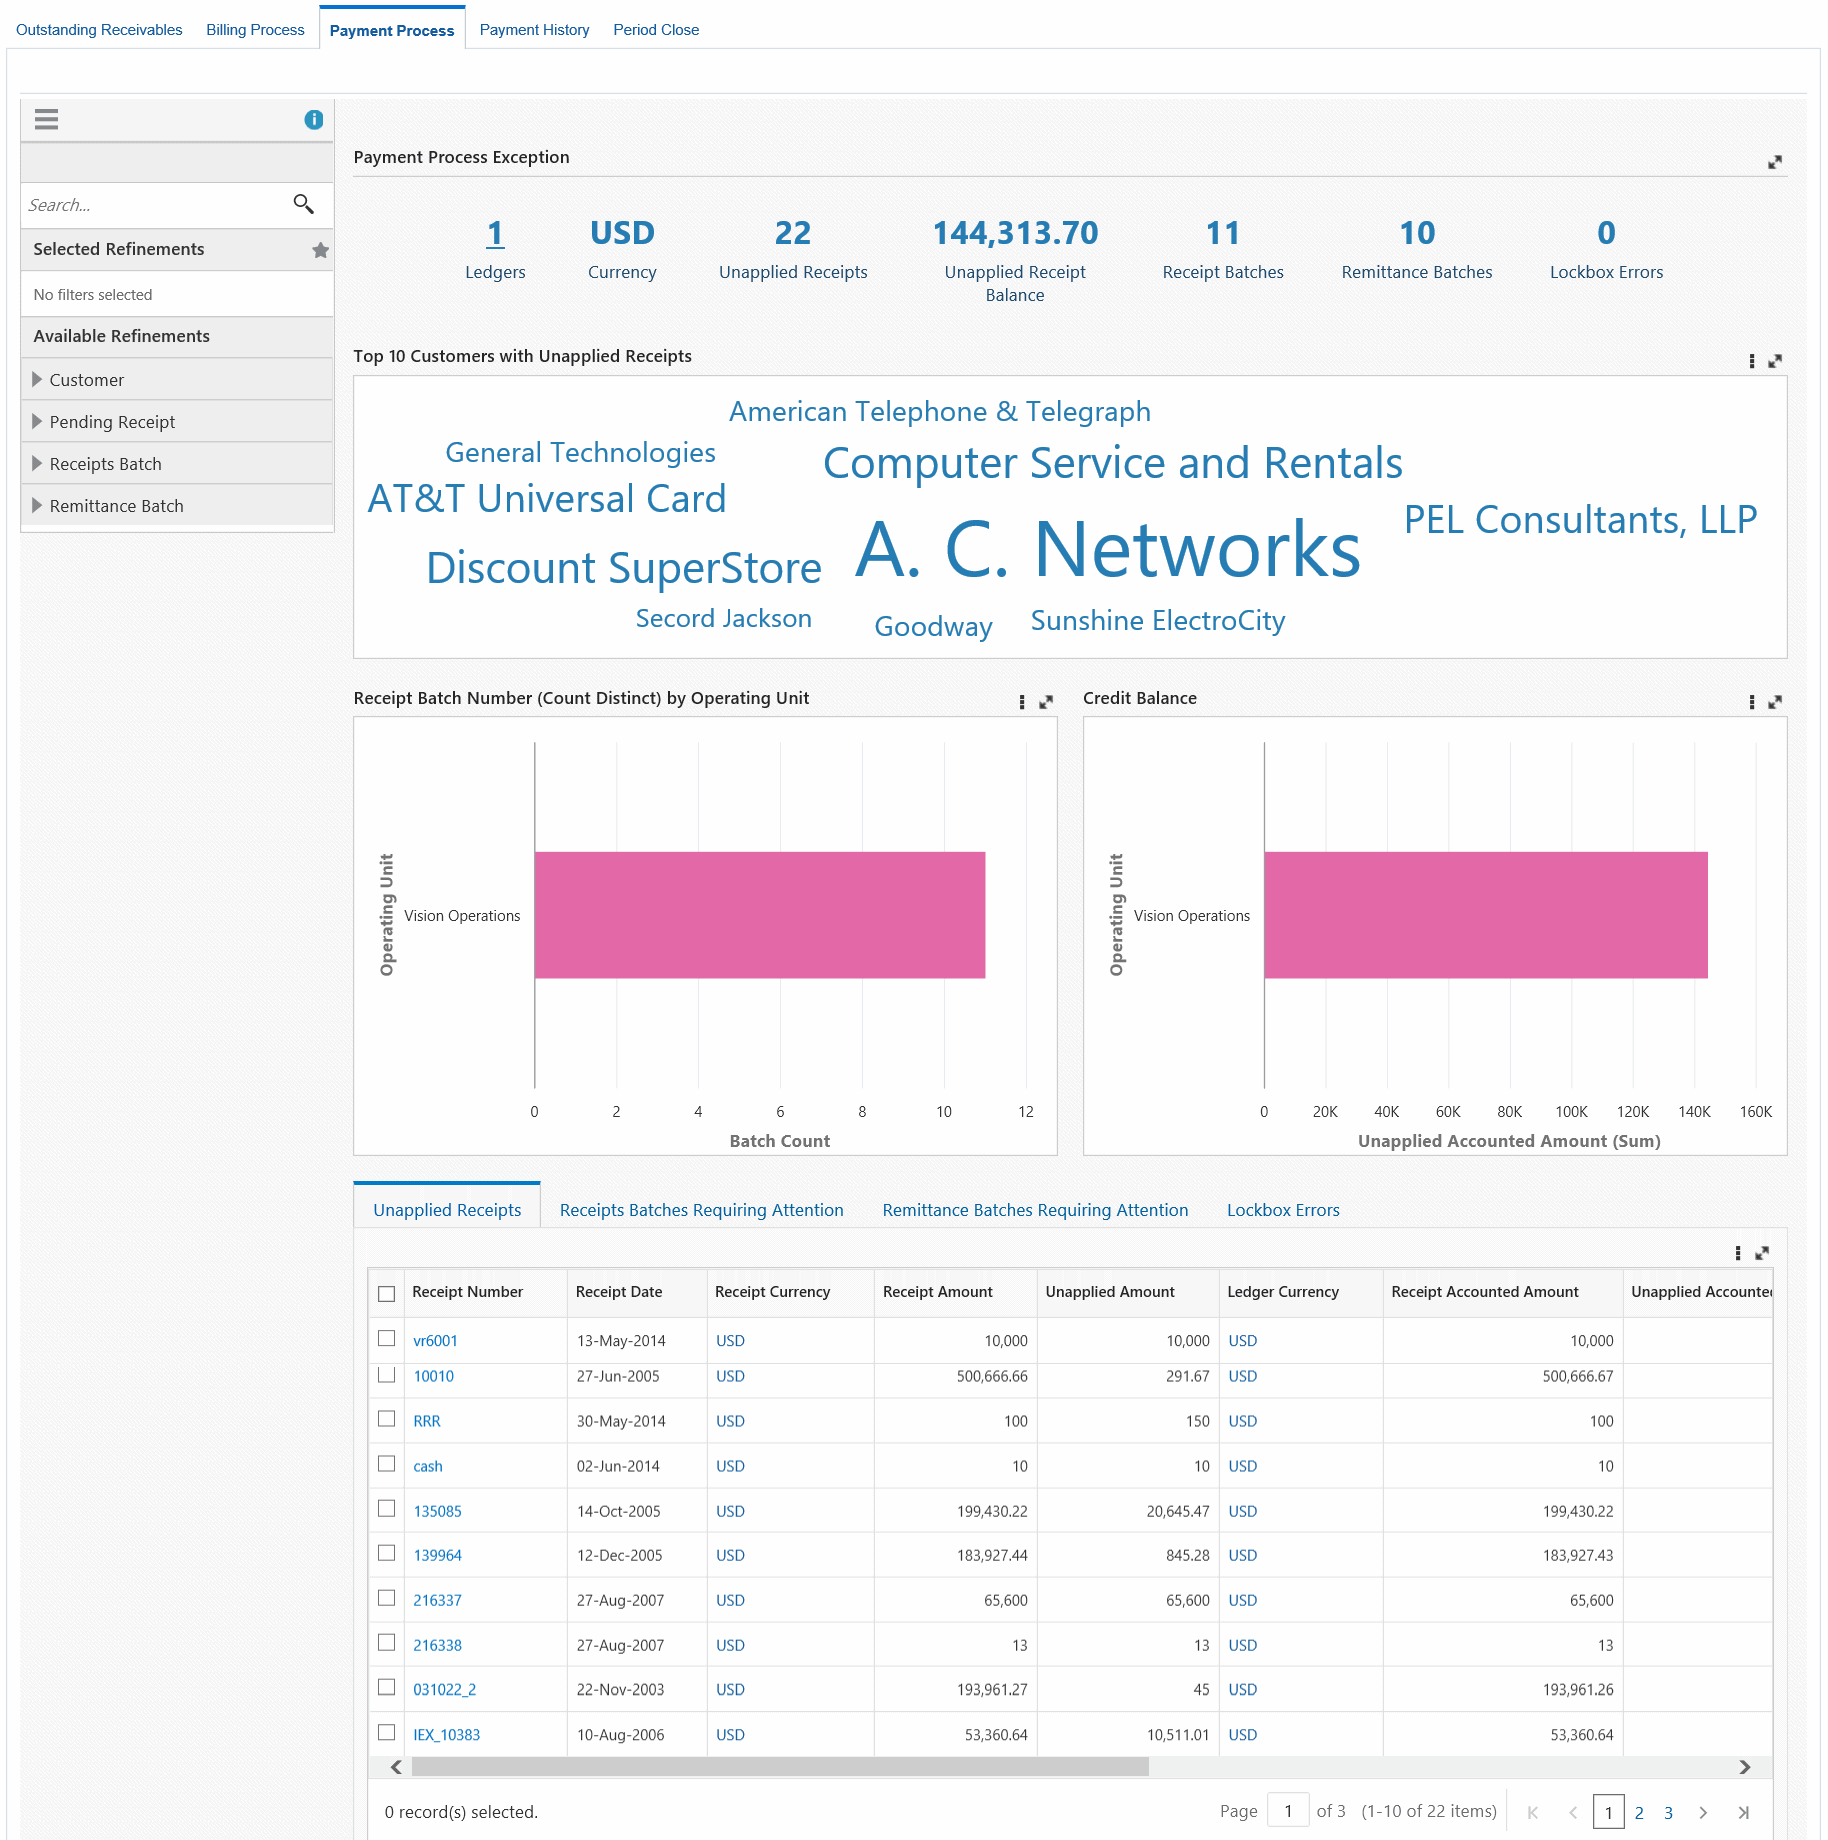The height and width of the screenshot is (1840, 1828).
Task: Check the checkbox for receipt 135085
Action: 387,1508
